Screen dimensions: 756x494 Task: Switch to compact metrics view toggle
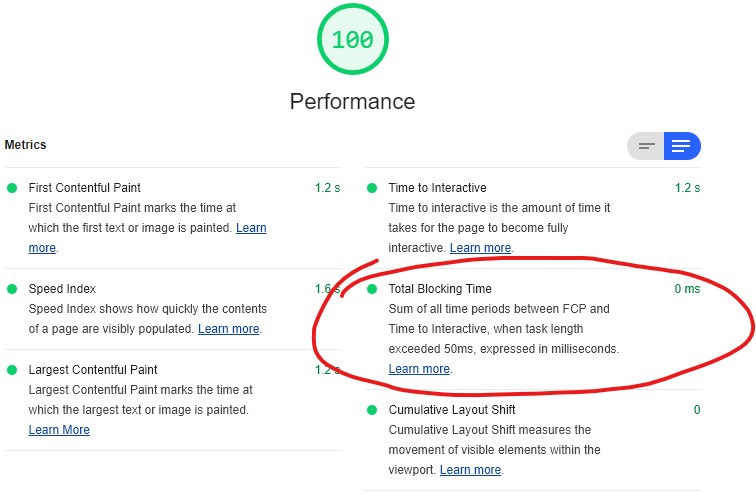[647, 147]
